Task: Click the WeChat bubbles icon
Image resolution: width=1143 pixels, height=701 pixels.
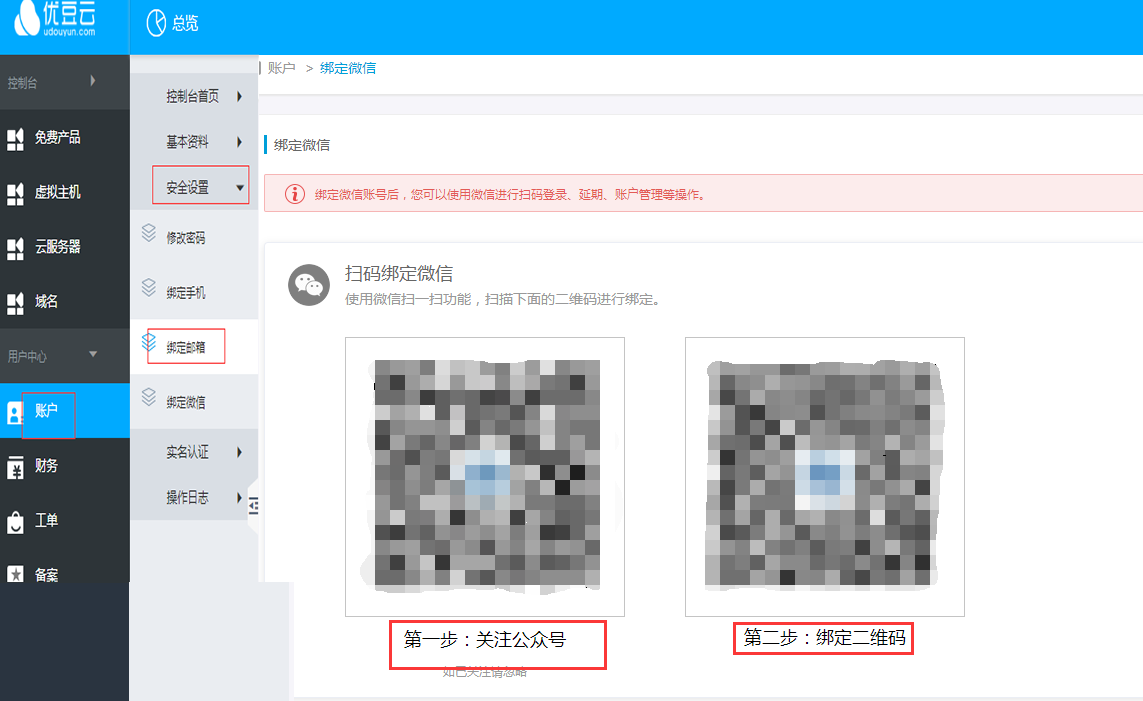Action: click(309, 285)
